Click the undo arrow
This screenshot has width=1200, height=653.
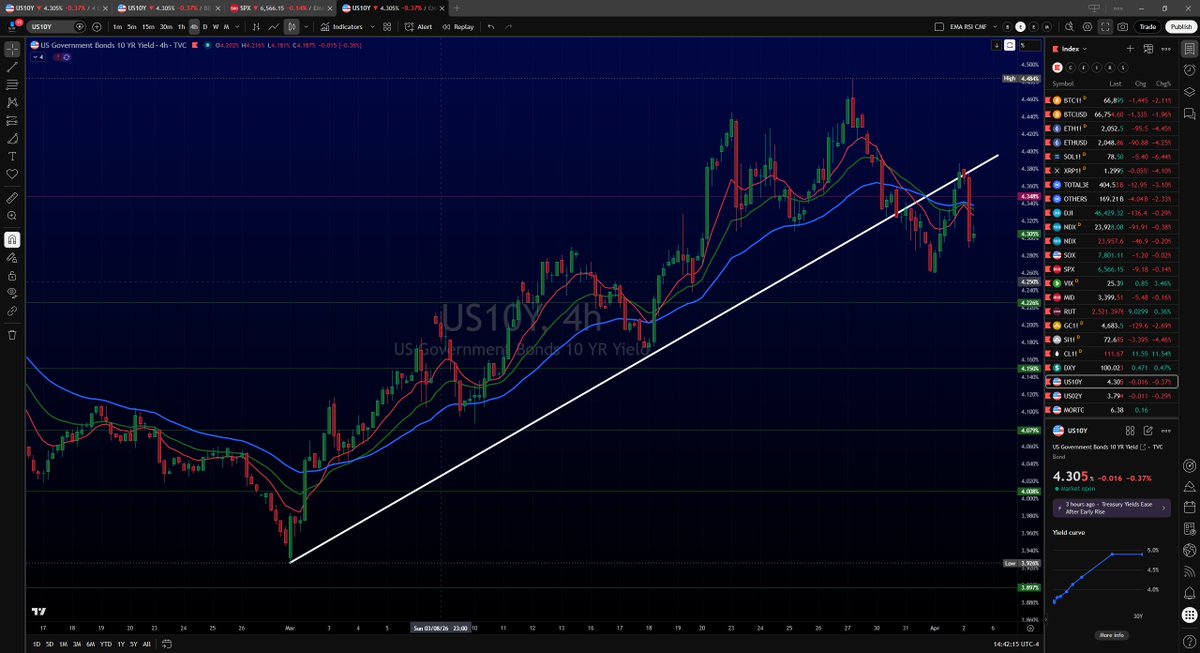tap(491, 27)
